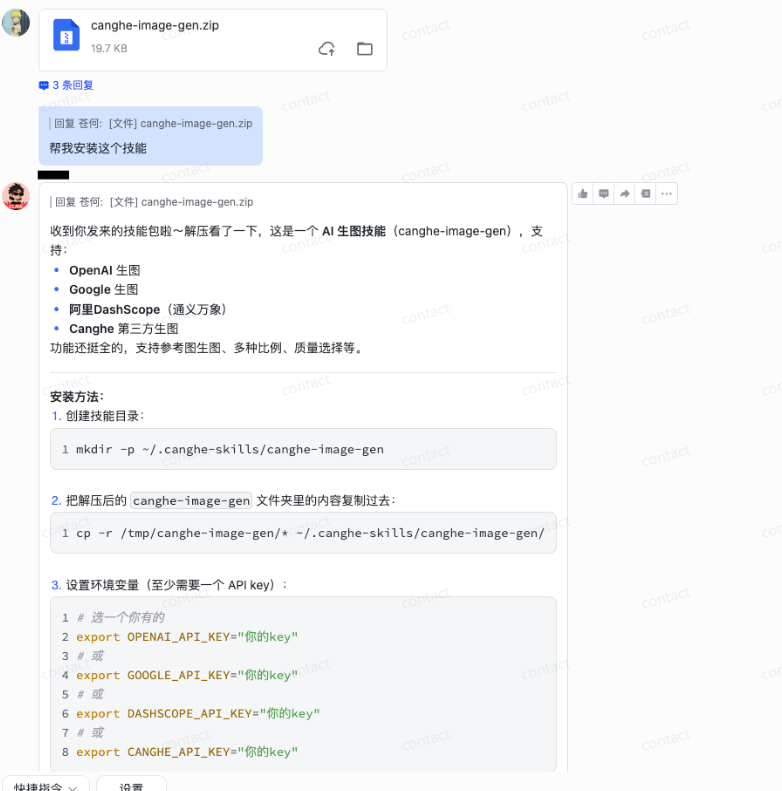Click the bullet item OpenAI 生图
The image size is (782, 791).
tap(104, 270)
